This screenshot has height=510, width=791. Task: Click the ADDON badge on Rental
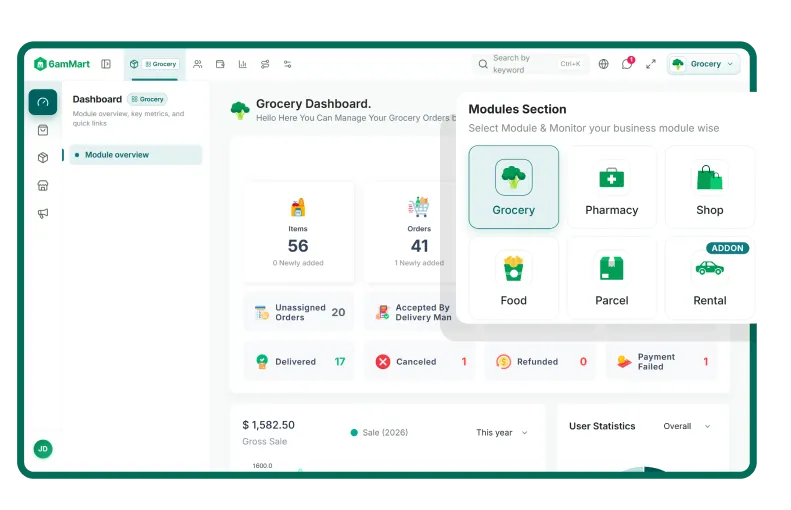pyautogui.click(x=727, y=248)
